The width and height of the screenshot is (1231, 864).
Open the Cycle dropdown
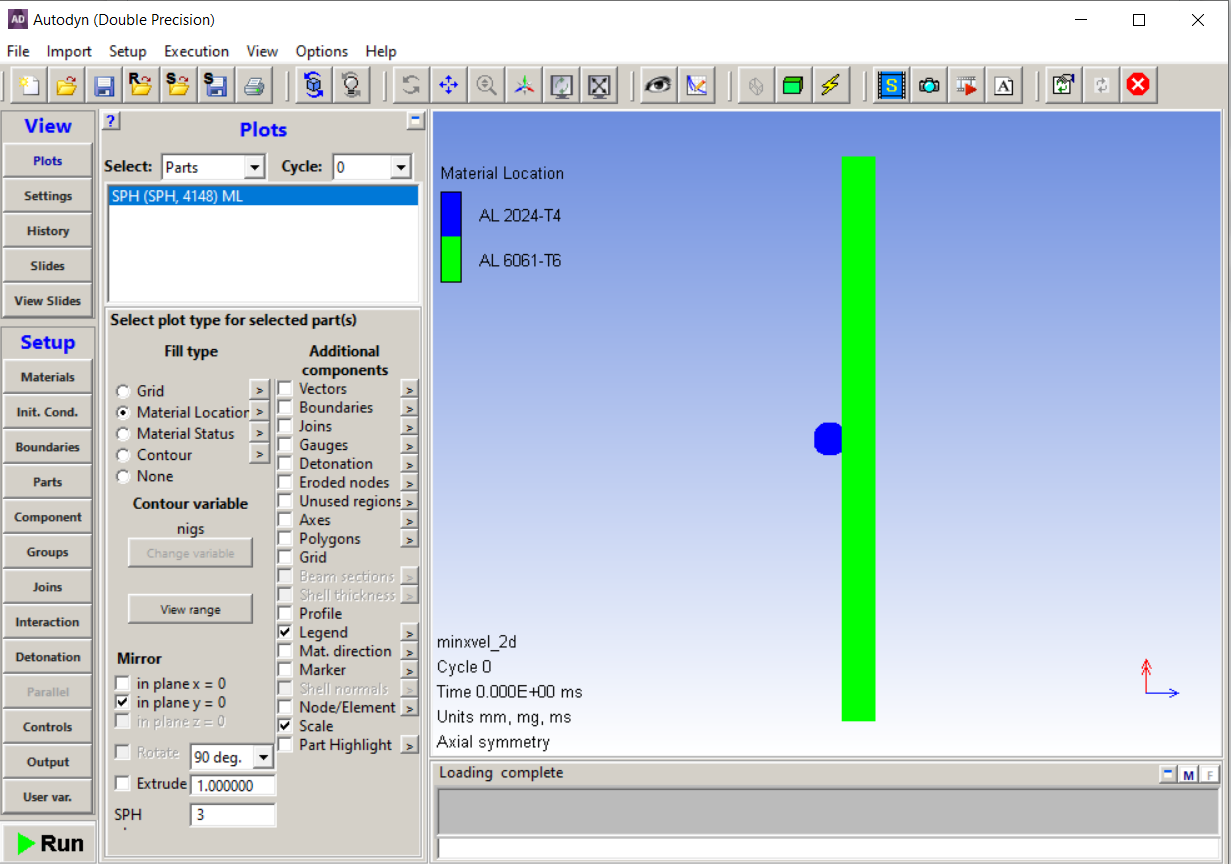pos(401,168)
